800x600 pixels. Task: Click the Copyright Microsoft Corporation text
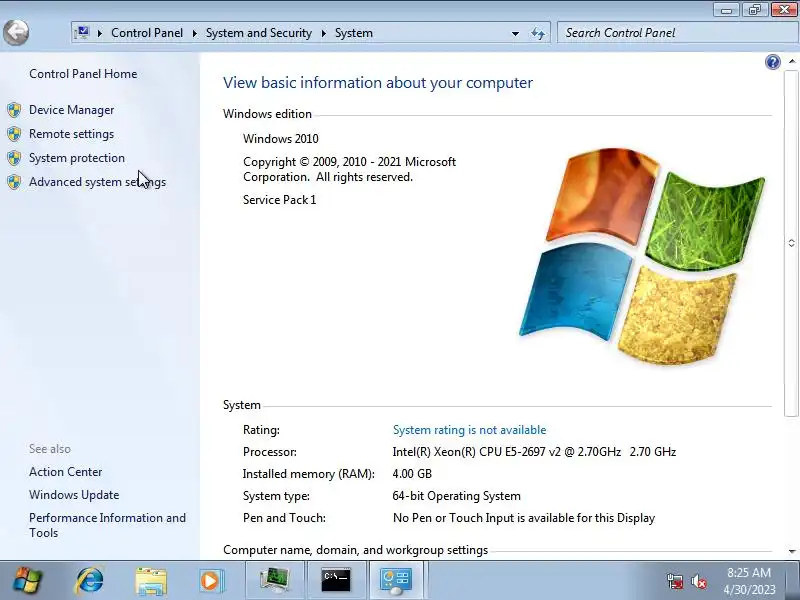[349, 169]
